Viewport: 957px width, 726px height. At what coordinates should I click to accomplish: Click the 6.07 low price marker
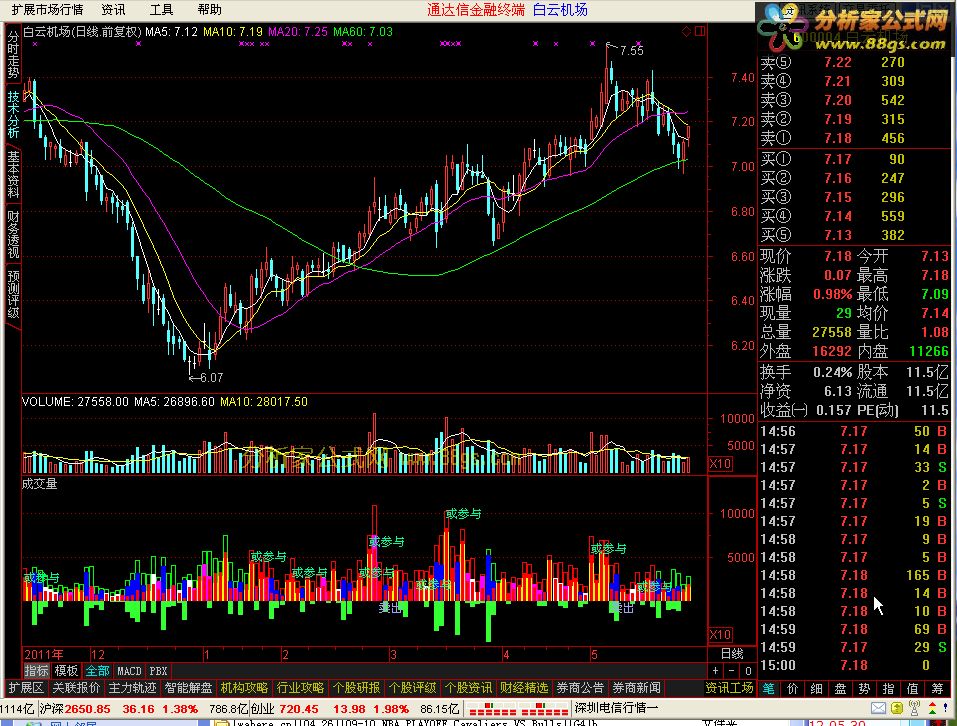click(211, 378)
